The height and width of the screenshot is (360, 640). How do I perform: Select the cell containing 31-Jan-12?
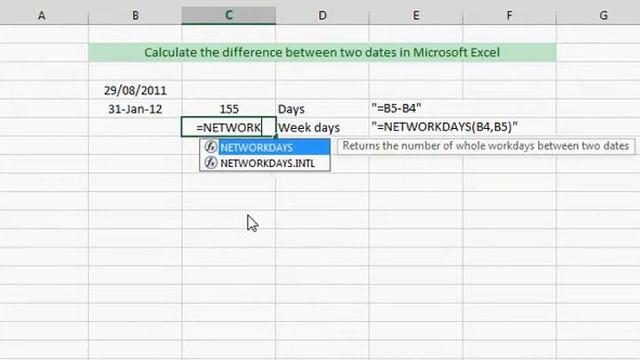coord(135,109)
